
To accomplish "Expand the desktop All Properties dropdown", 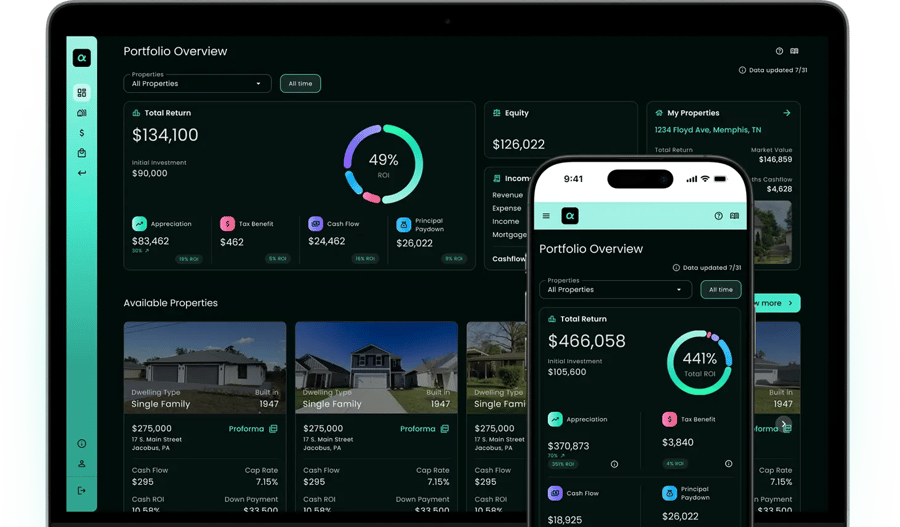I will [x=197, y=84].
